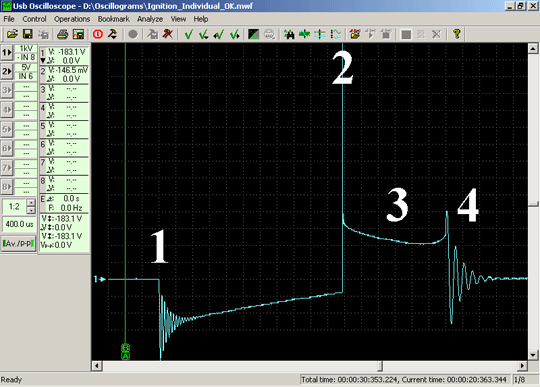Click the vertical scrollbar thumb beside the waveform
Image resolution: width=540 pixels, height=387 pixels.
pos(533,204)
